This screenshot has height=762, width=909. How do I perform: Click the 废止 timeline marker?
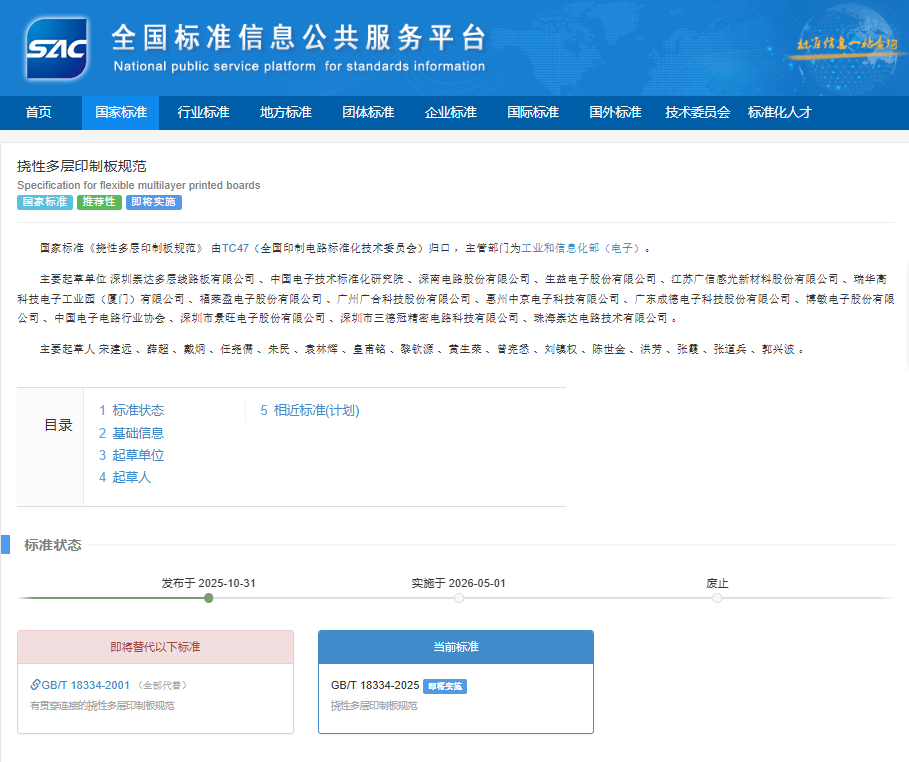pos(717,598)
